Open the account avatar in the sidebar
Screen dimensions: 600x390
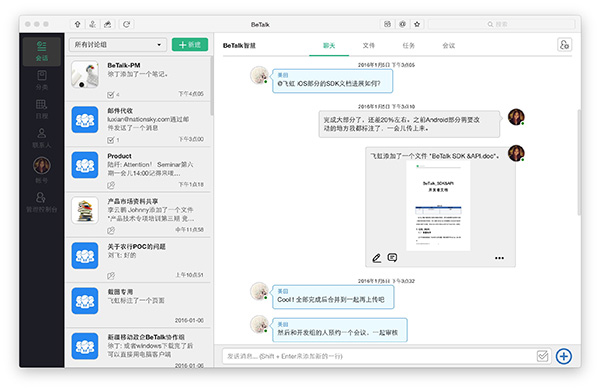pos(42,165)
